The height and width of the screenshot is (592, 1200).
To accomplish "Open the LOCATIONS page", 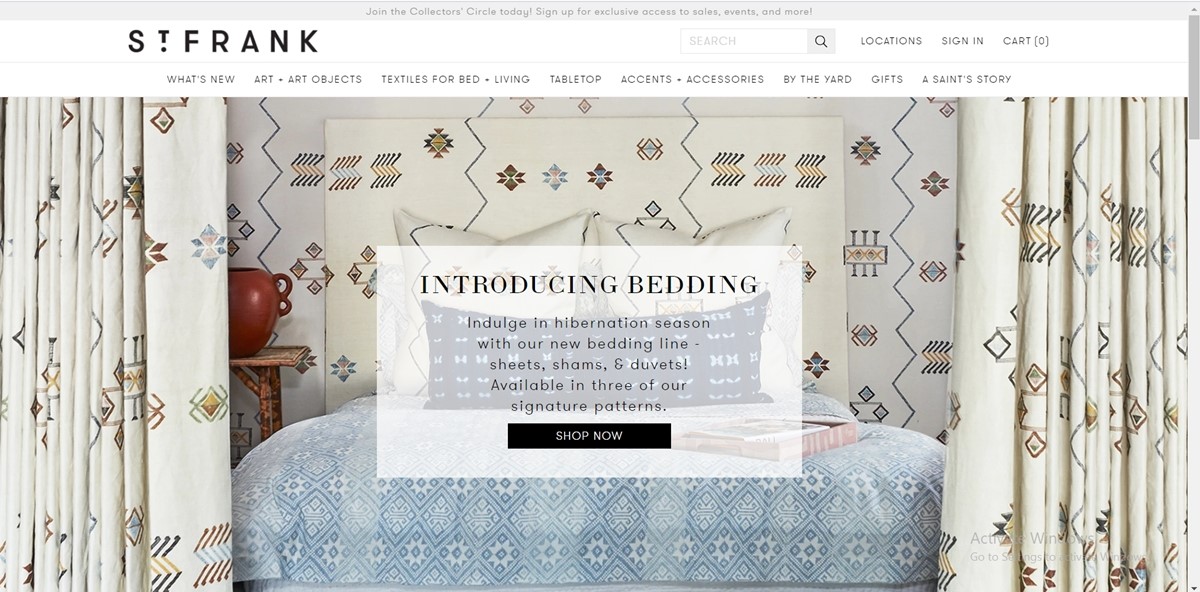I will coord(891,41).
